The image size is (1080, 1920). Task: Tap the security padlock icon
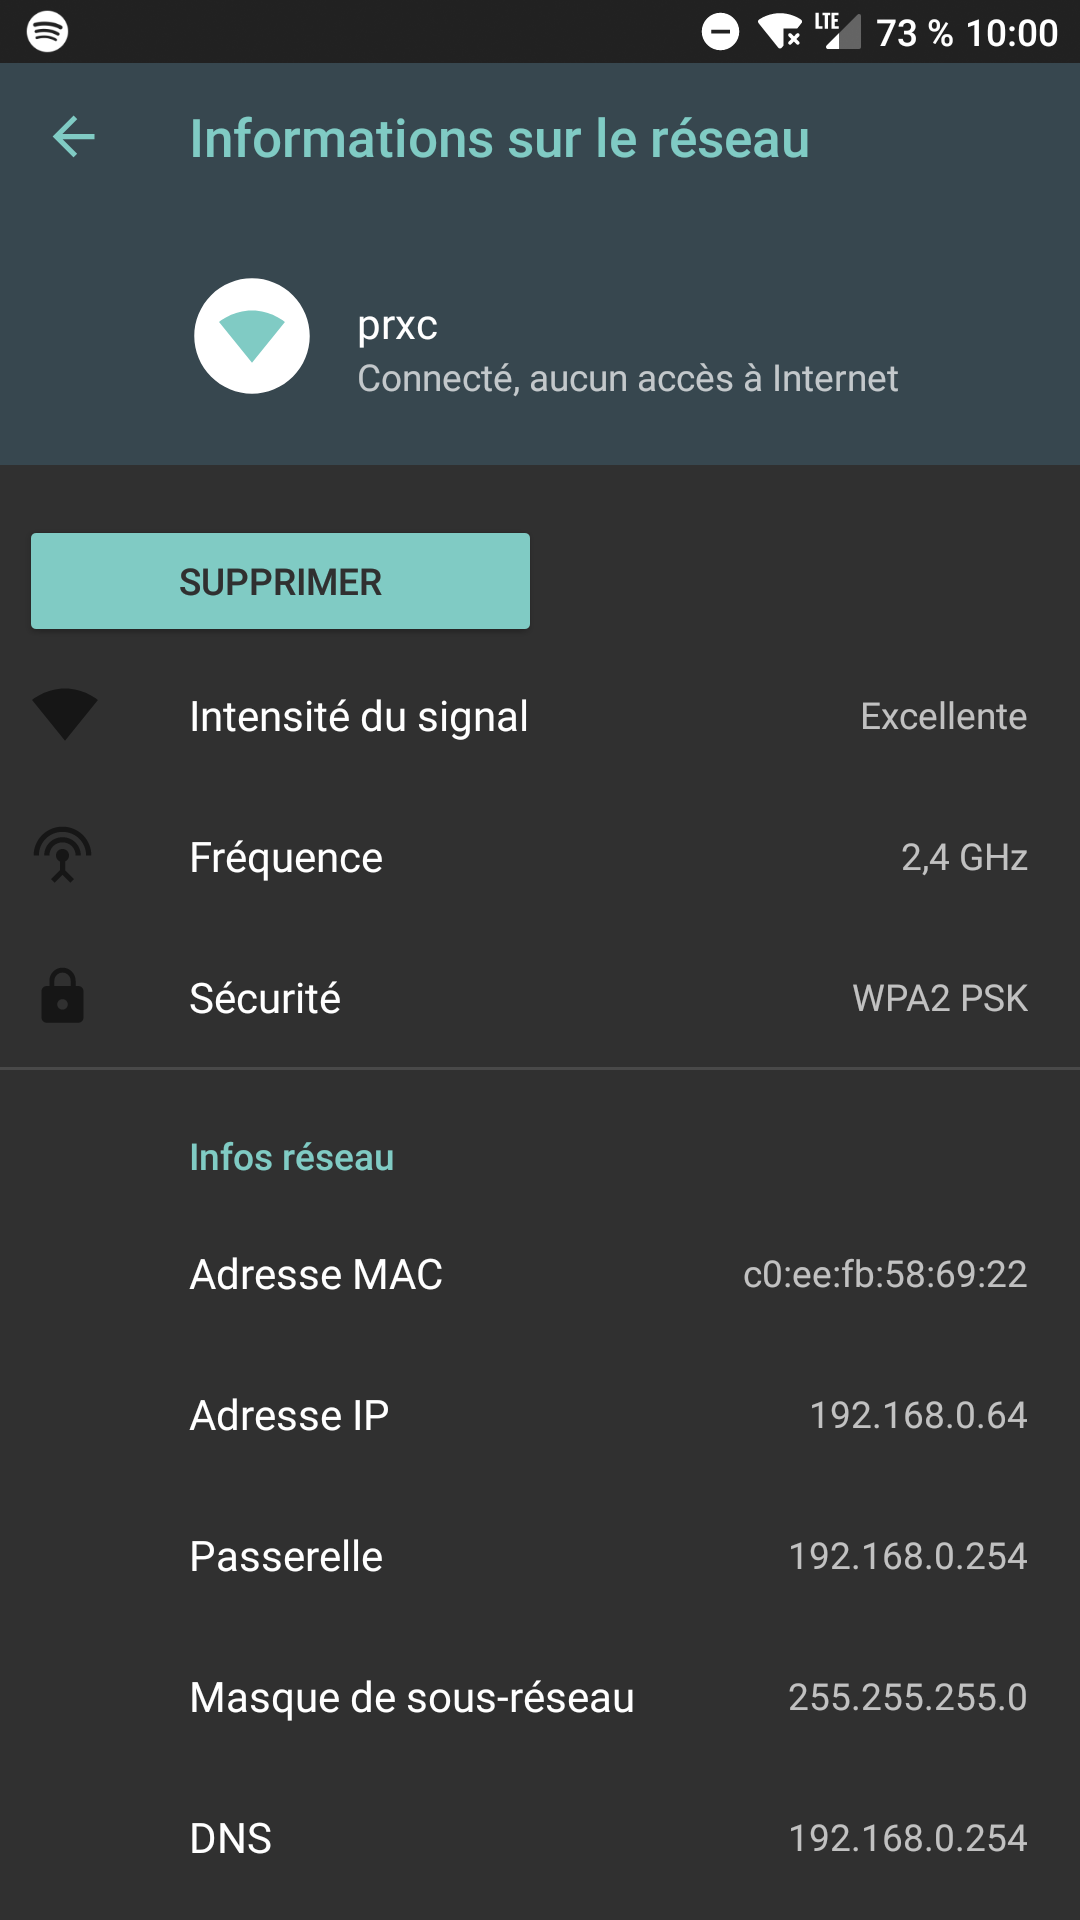pos(62,996)
